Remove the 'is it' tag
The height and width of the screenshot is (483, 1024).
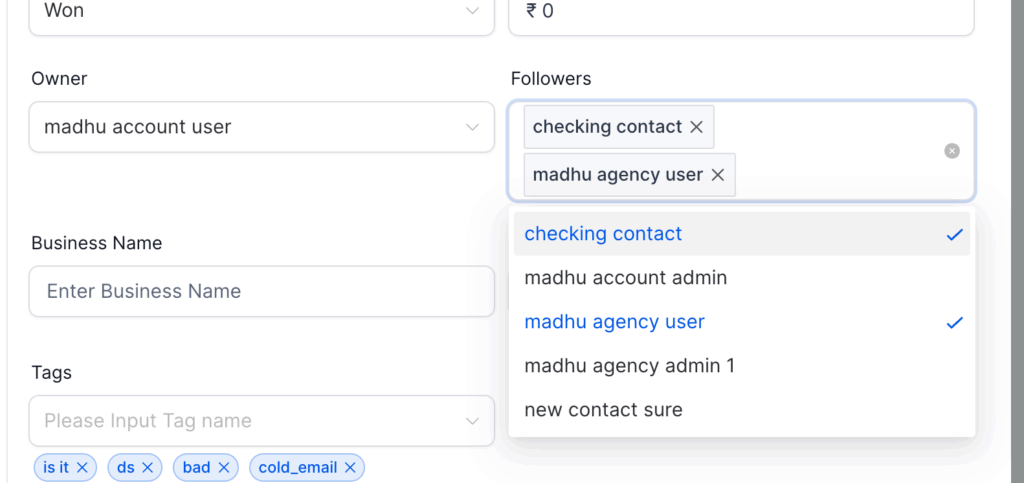(x=83, y=467)
